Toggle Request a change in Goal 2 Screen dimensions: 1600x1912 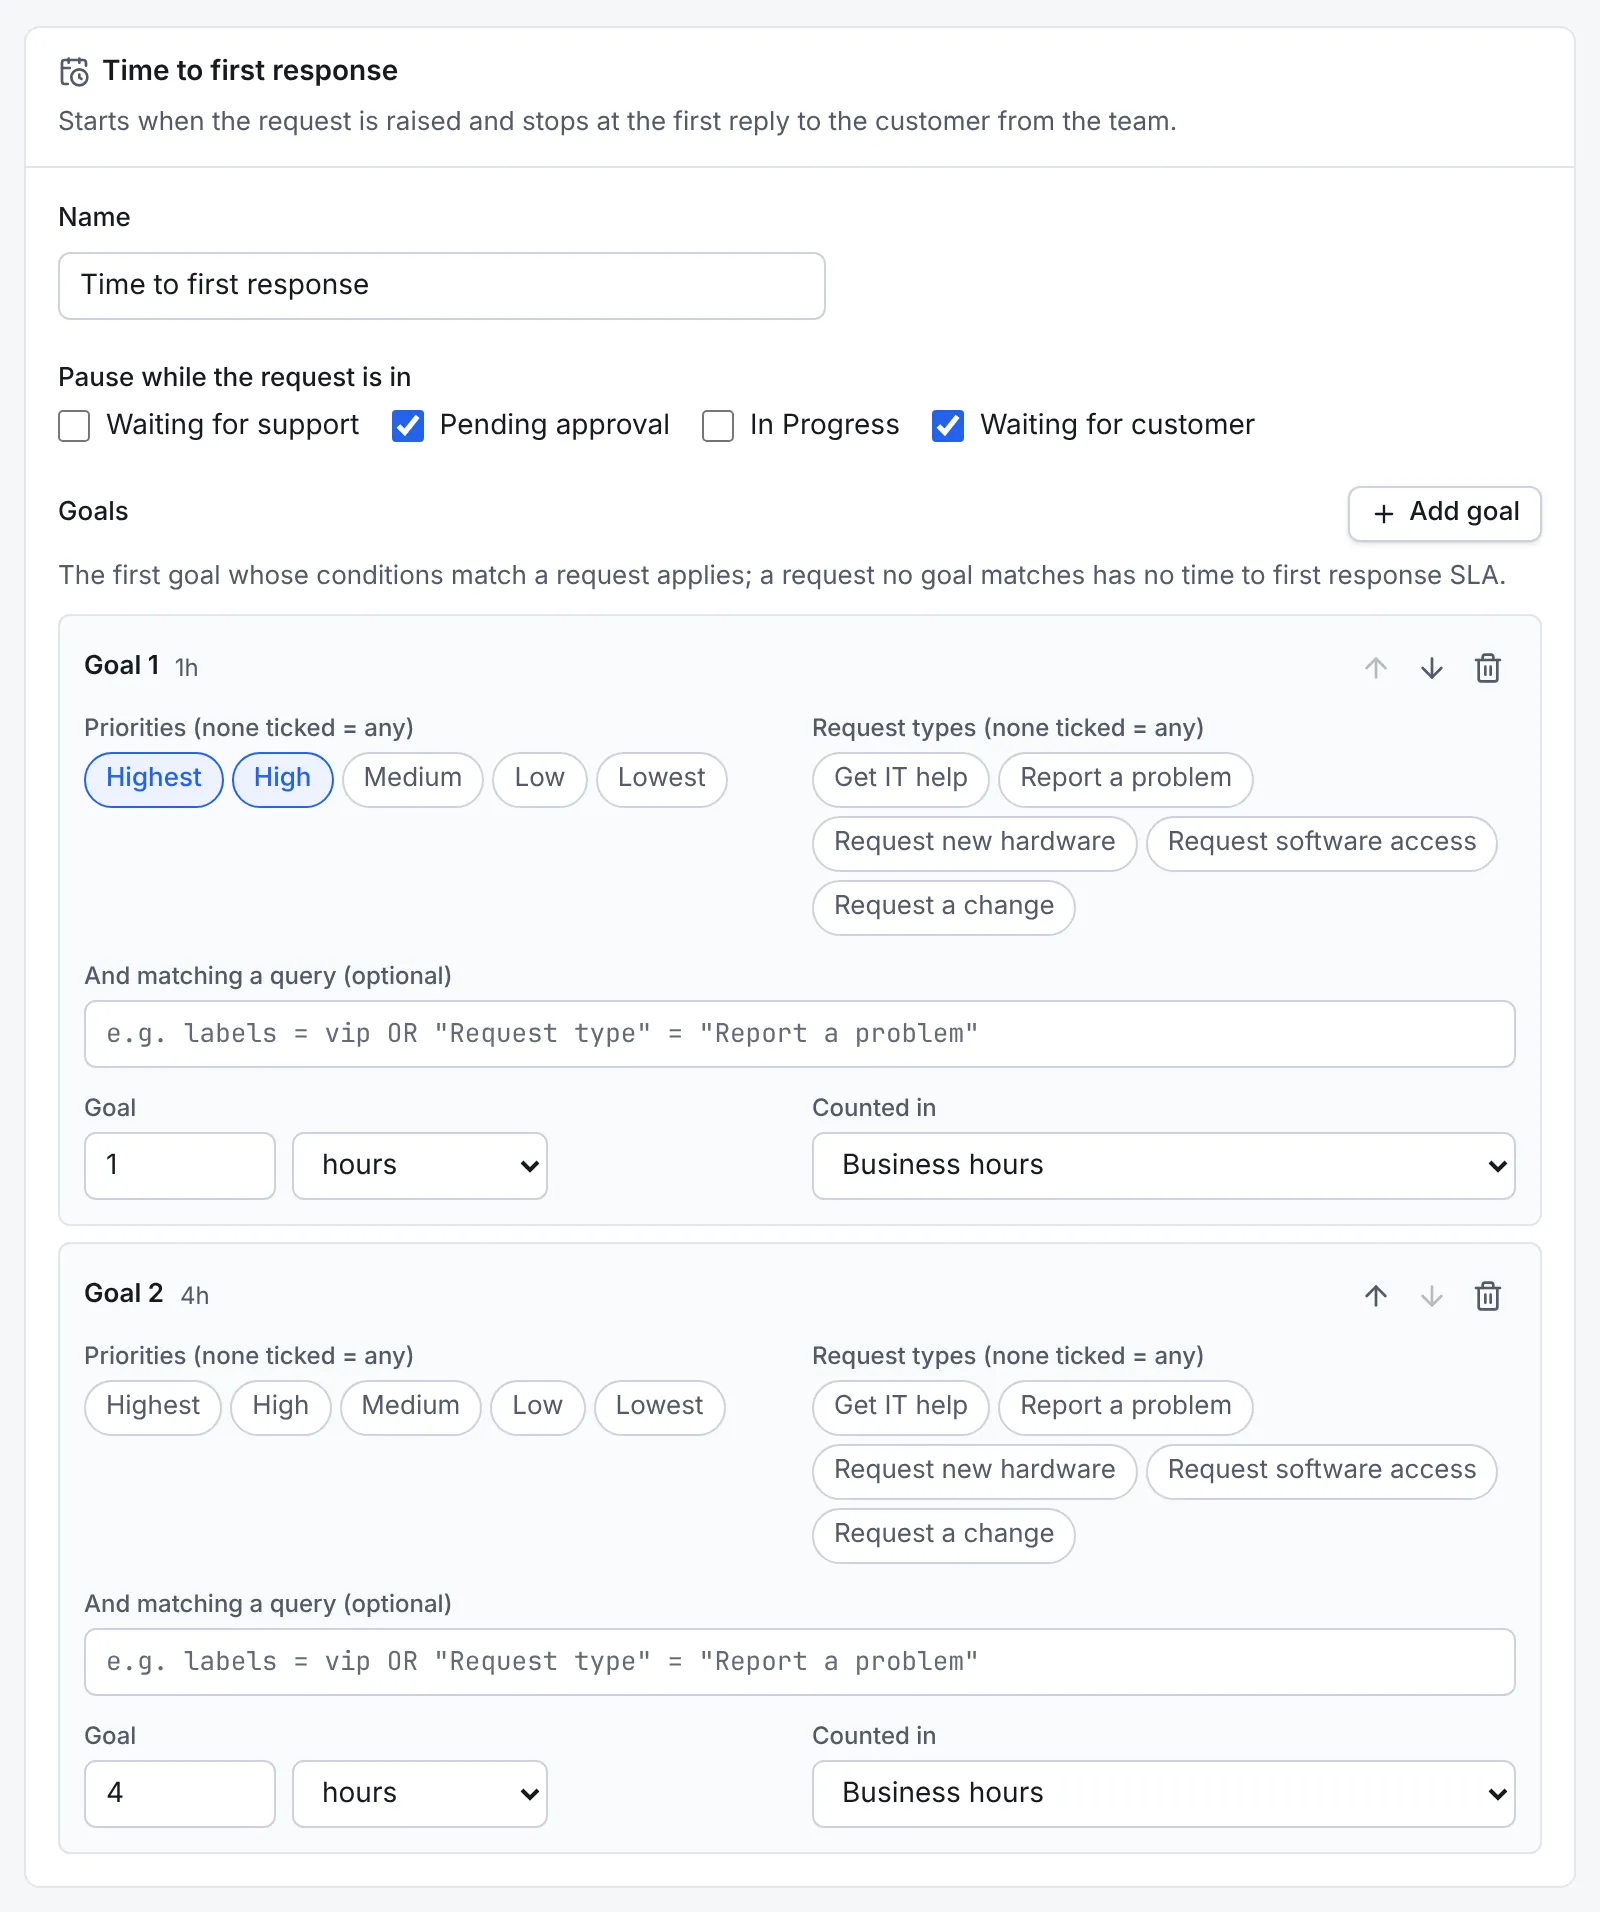[944, 1535]
